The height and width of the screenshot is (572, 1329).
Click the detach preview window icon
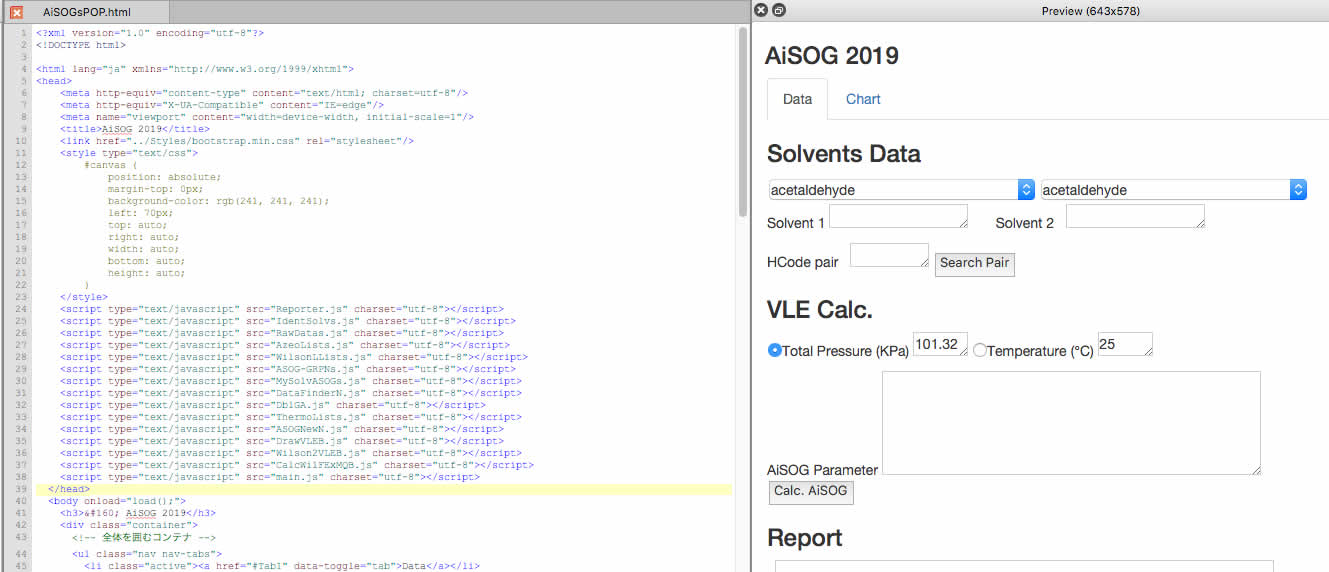coord(780,10)
